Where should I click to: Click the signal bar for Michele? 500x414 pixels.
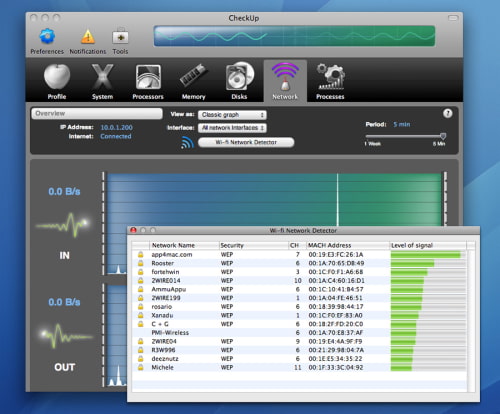[428, 368]
